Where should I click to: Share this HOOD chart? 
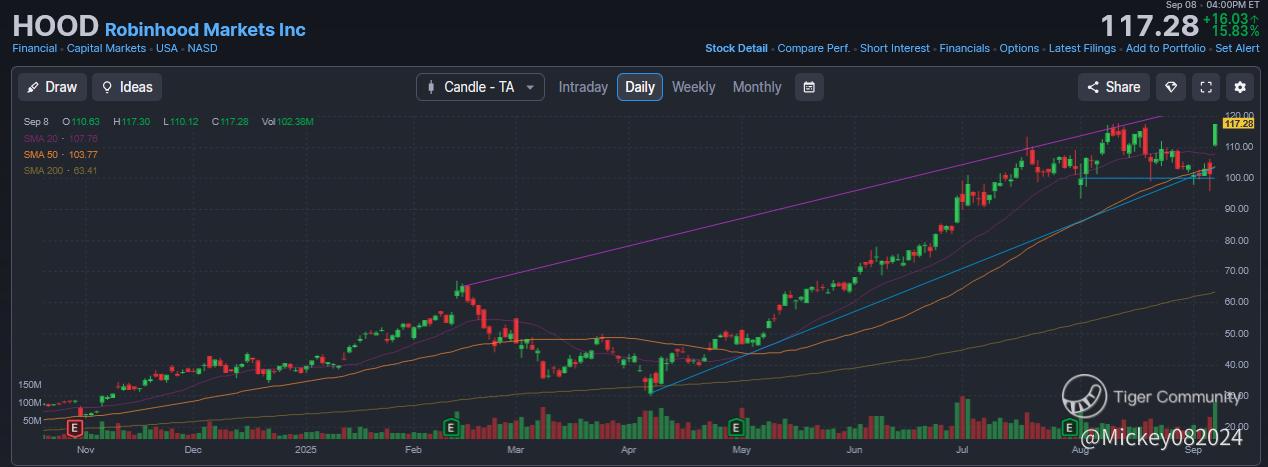tap(1113, 87)
